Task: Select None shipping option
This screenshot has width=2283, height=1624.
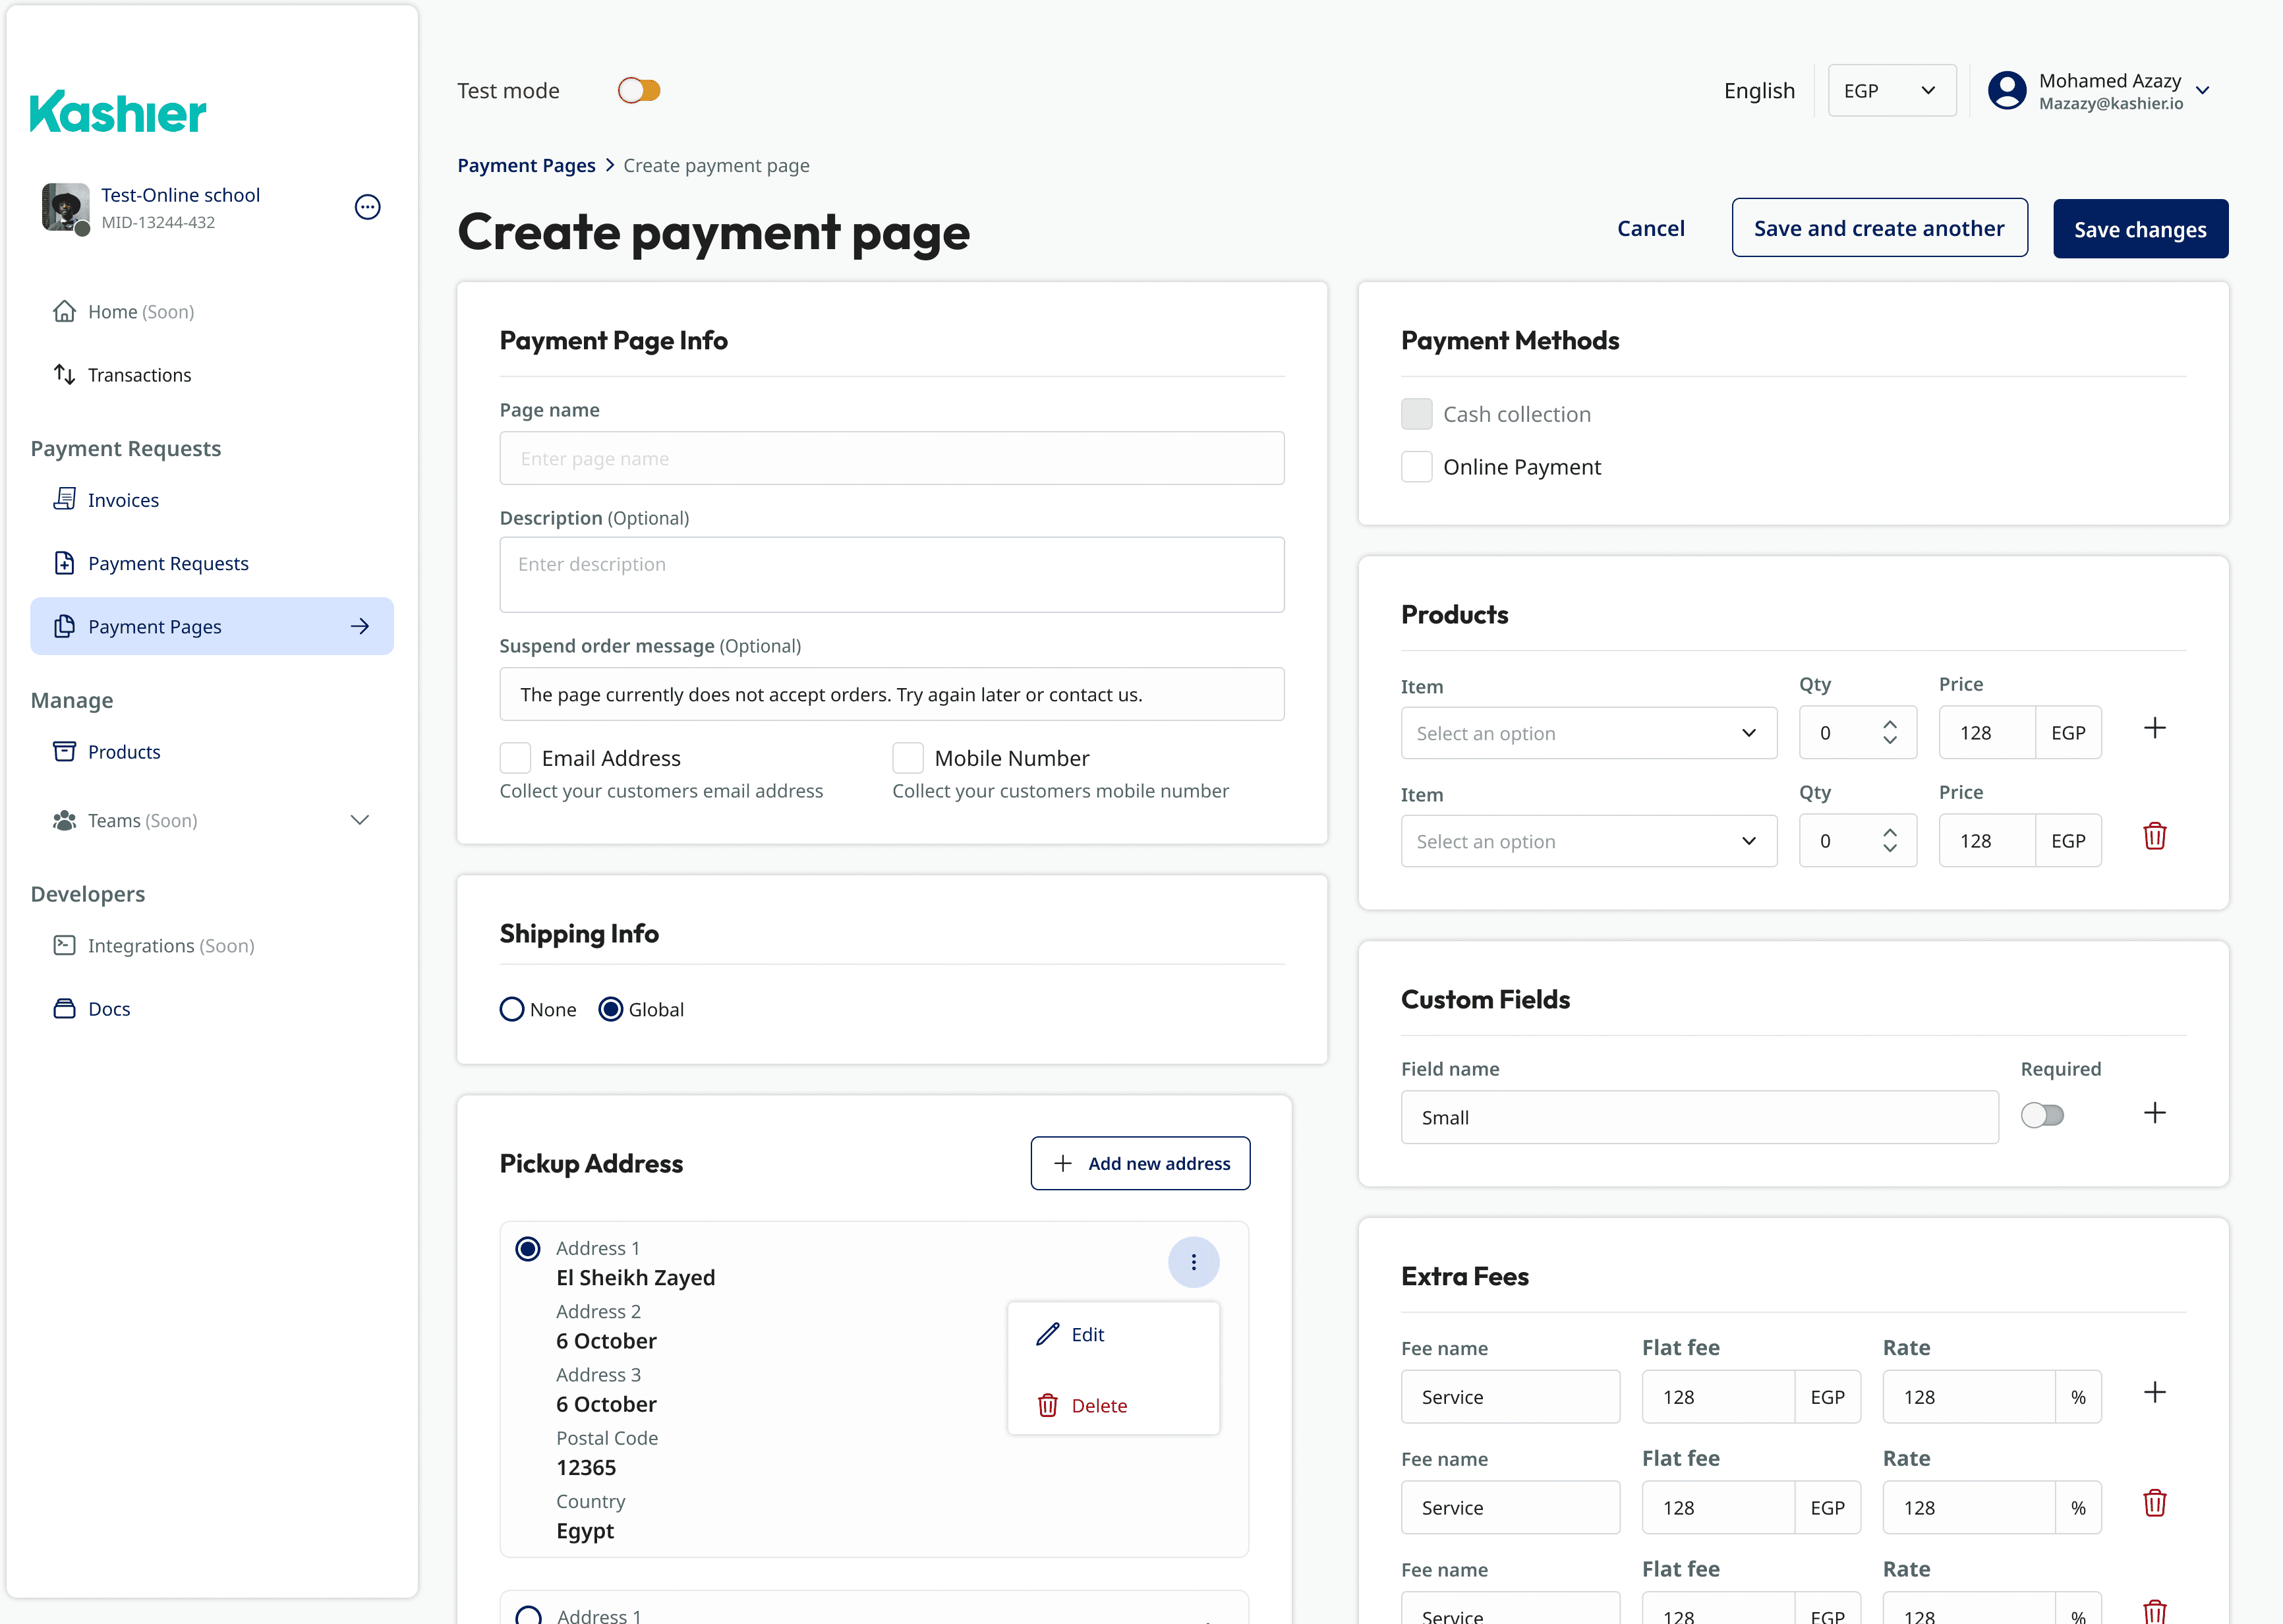Action: click(512, 1009)
